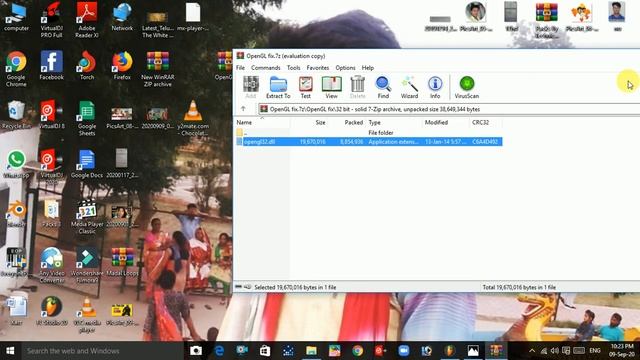Open the Torch browser desktop icon
The width and height of the screenshot is (640, 360).
coord(87,65)
